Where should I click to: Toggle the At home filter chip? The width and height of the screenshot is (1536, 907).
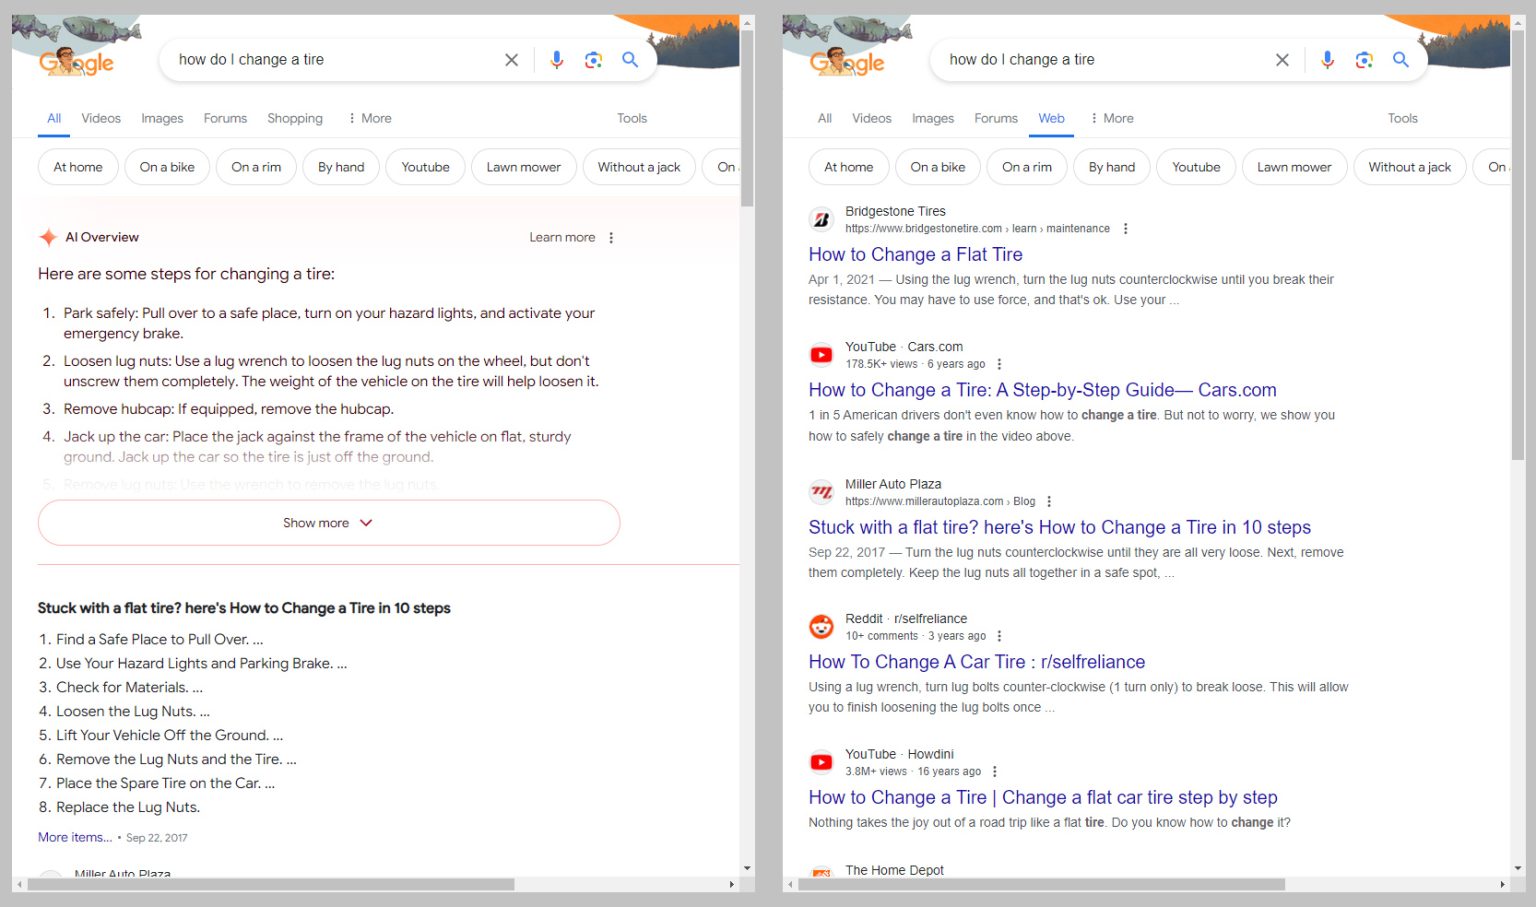[x=77, y=167]
